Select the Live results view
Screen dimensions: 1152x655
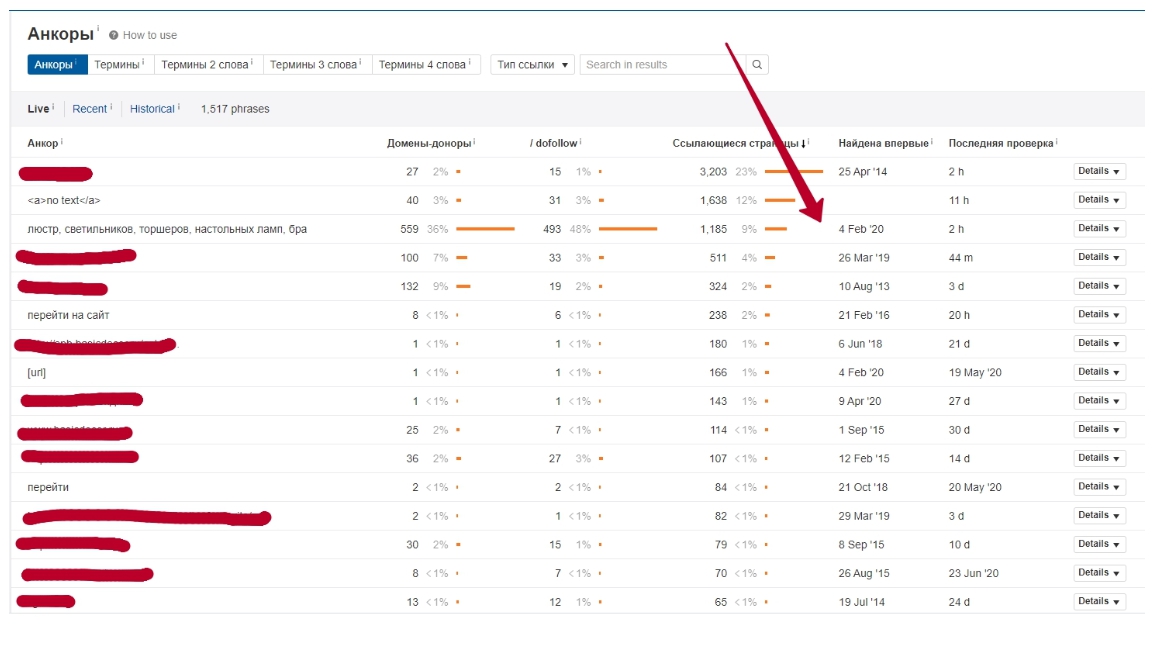coord(38,109)
